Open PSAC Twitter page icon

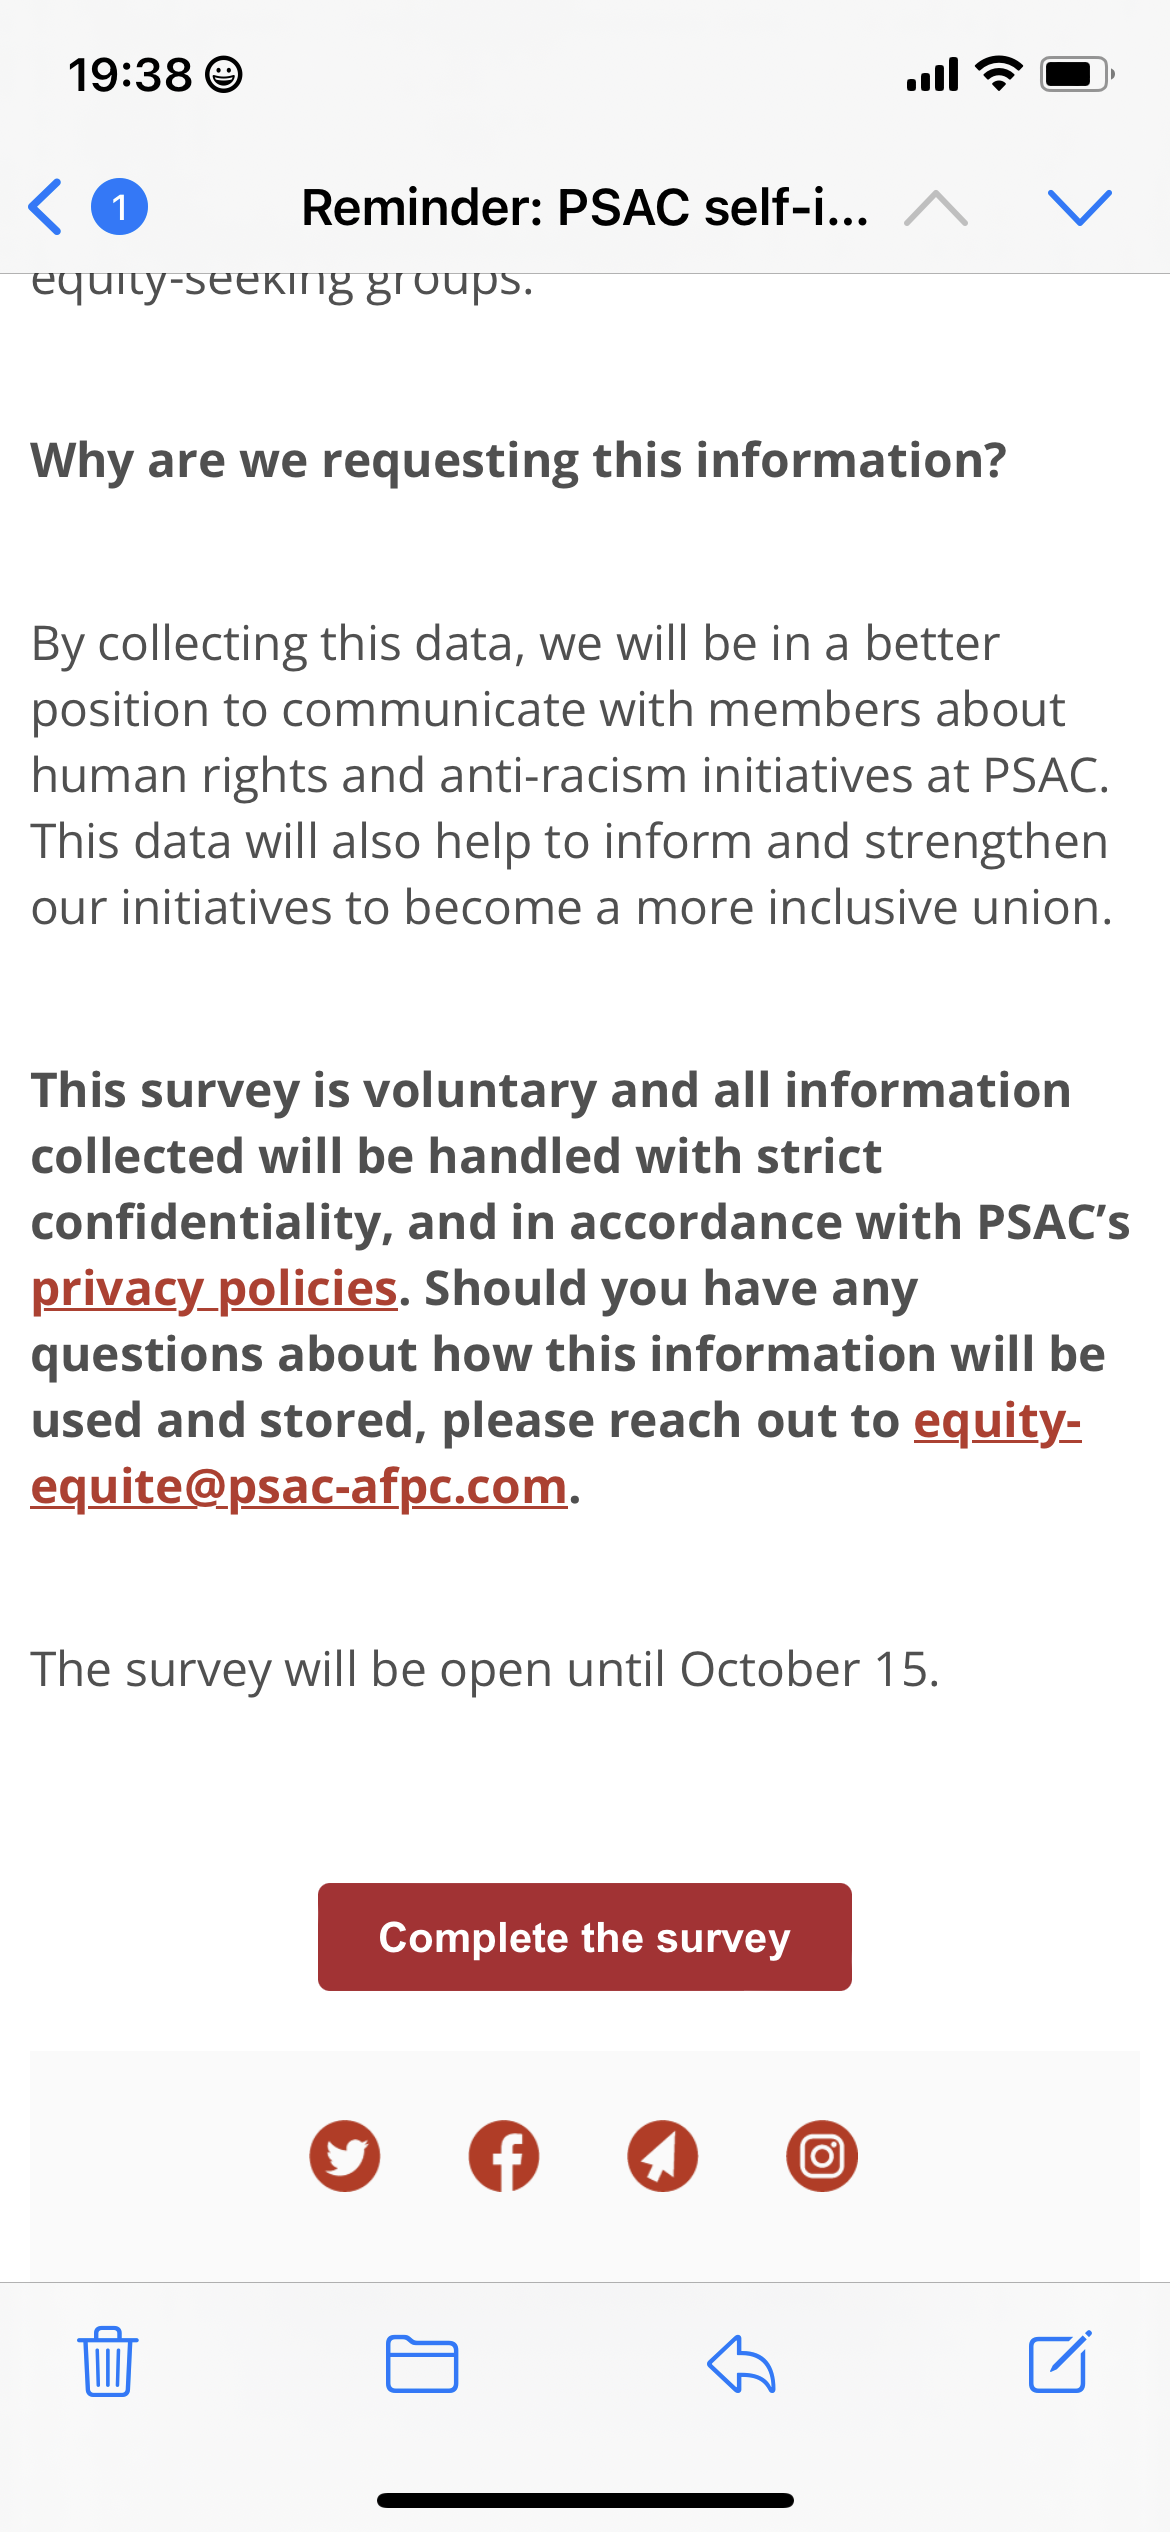[345, 2156]
